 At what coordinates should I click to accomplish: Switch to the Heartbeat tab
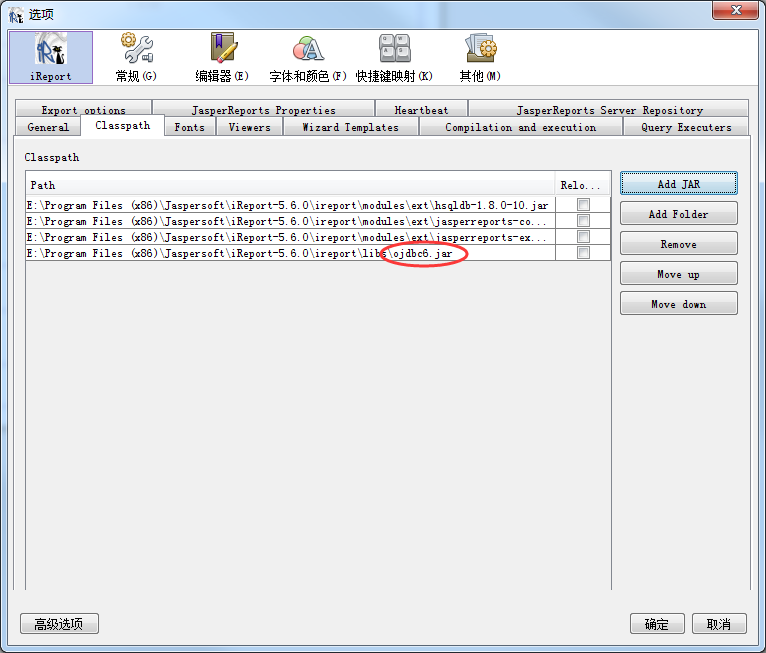(x=421, y=108)
